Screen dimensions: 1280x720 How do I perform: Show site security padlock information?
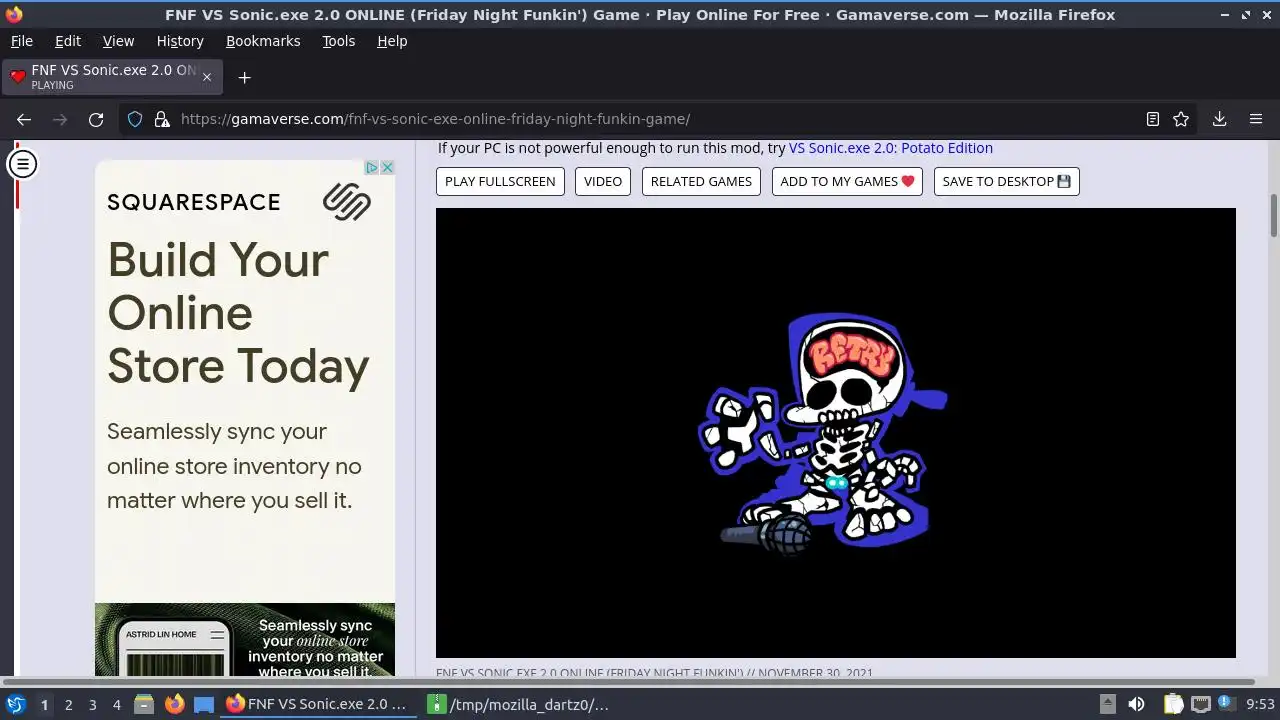pyautogui.click(x=162, y=119)
